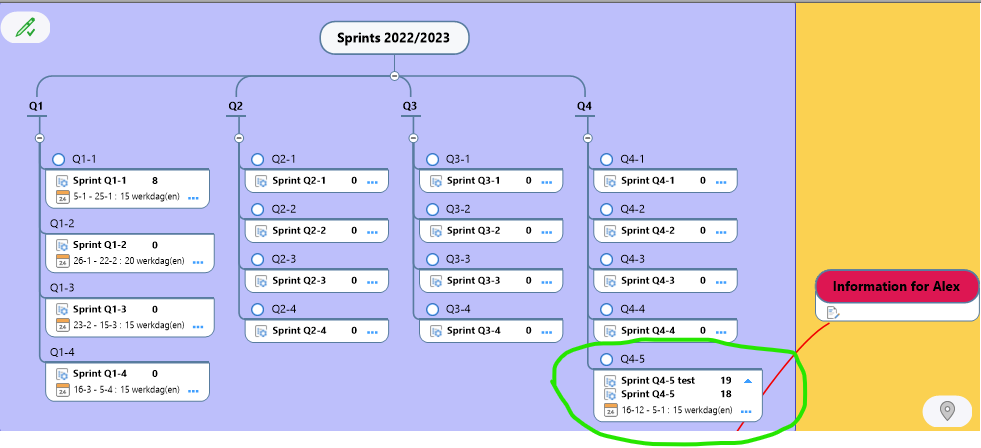Click the task icon beside Sprint Q2-1
The height and width of the screenshot is (448, 981).
[262, 181]
